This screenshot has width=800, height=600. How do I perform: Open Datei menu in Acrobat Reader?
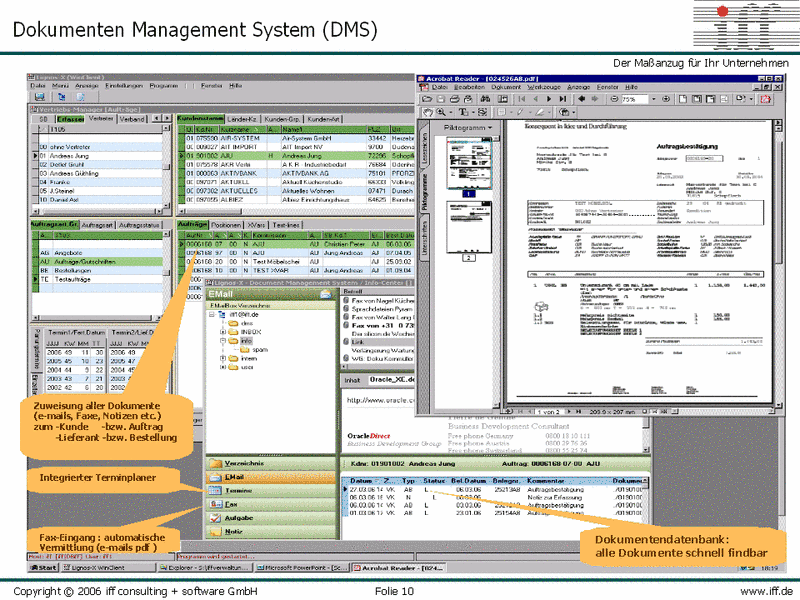pyautogui.click(x=440, y=87)
